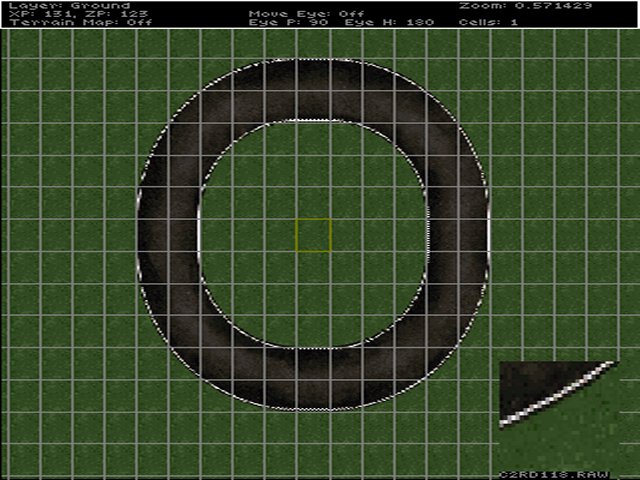
Task: Select the top straight road section
Action: (x=313, y=89)
